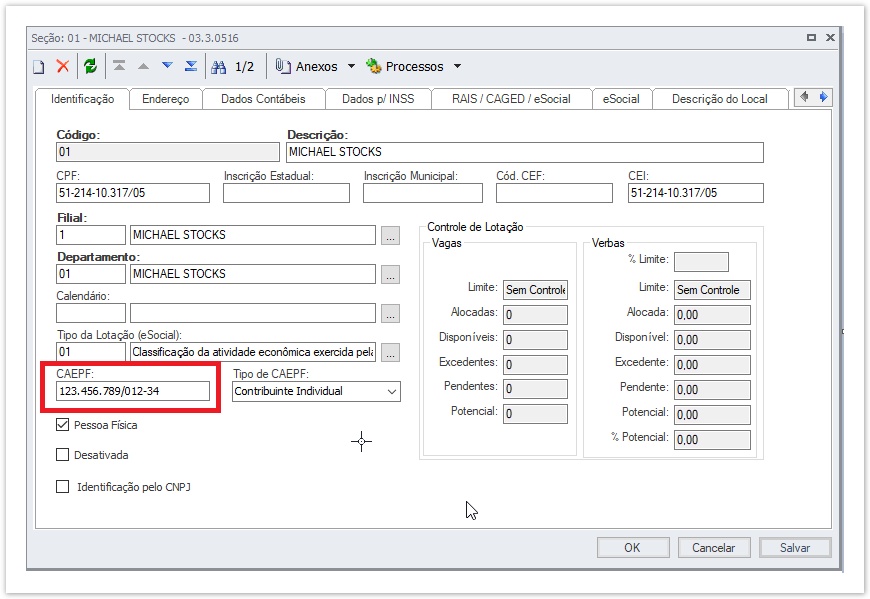Image resolution: width=870 pixels, height=599 pixels.
Task: Click the Calendário code field
Action: pyautogui.click(x=91, y=313)
